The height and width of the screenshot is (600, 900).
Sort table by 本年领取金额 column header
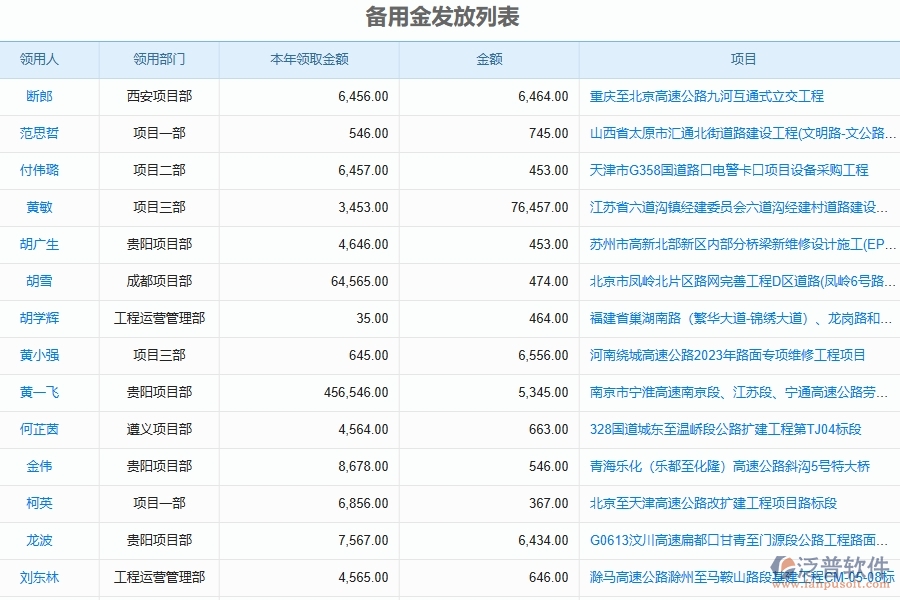click(307, 59)
